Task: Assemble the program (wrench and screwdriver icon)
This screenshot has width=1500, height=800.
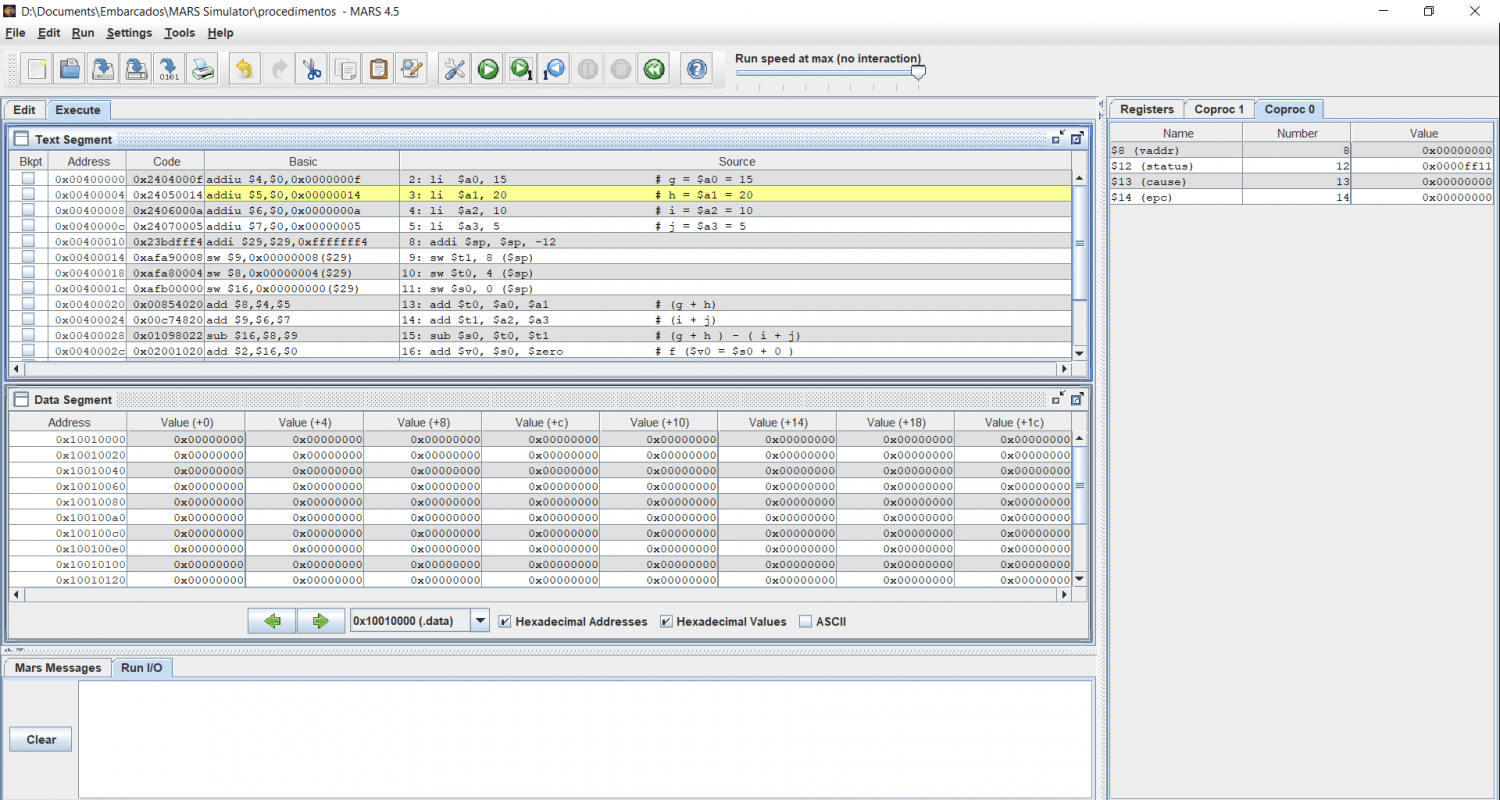Action: [x=454, y=69]
